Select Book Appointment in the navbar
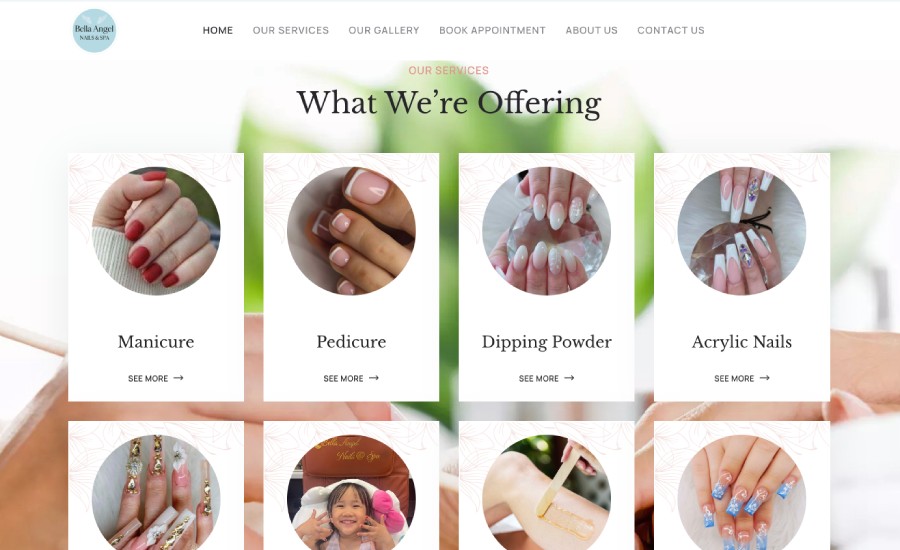The image size is (900, 550). pos(492,30)
